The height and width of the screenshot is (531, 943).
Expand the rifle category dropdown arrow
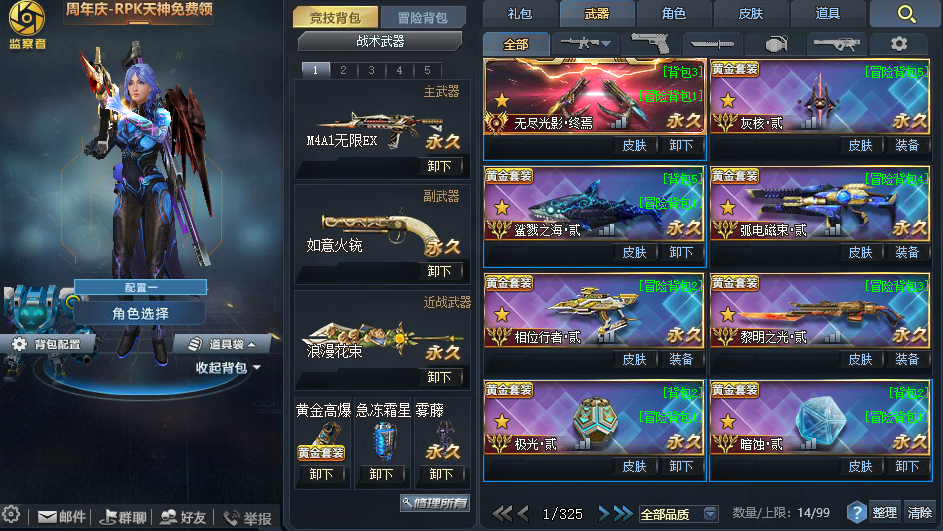606,43
